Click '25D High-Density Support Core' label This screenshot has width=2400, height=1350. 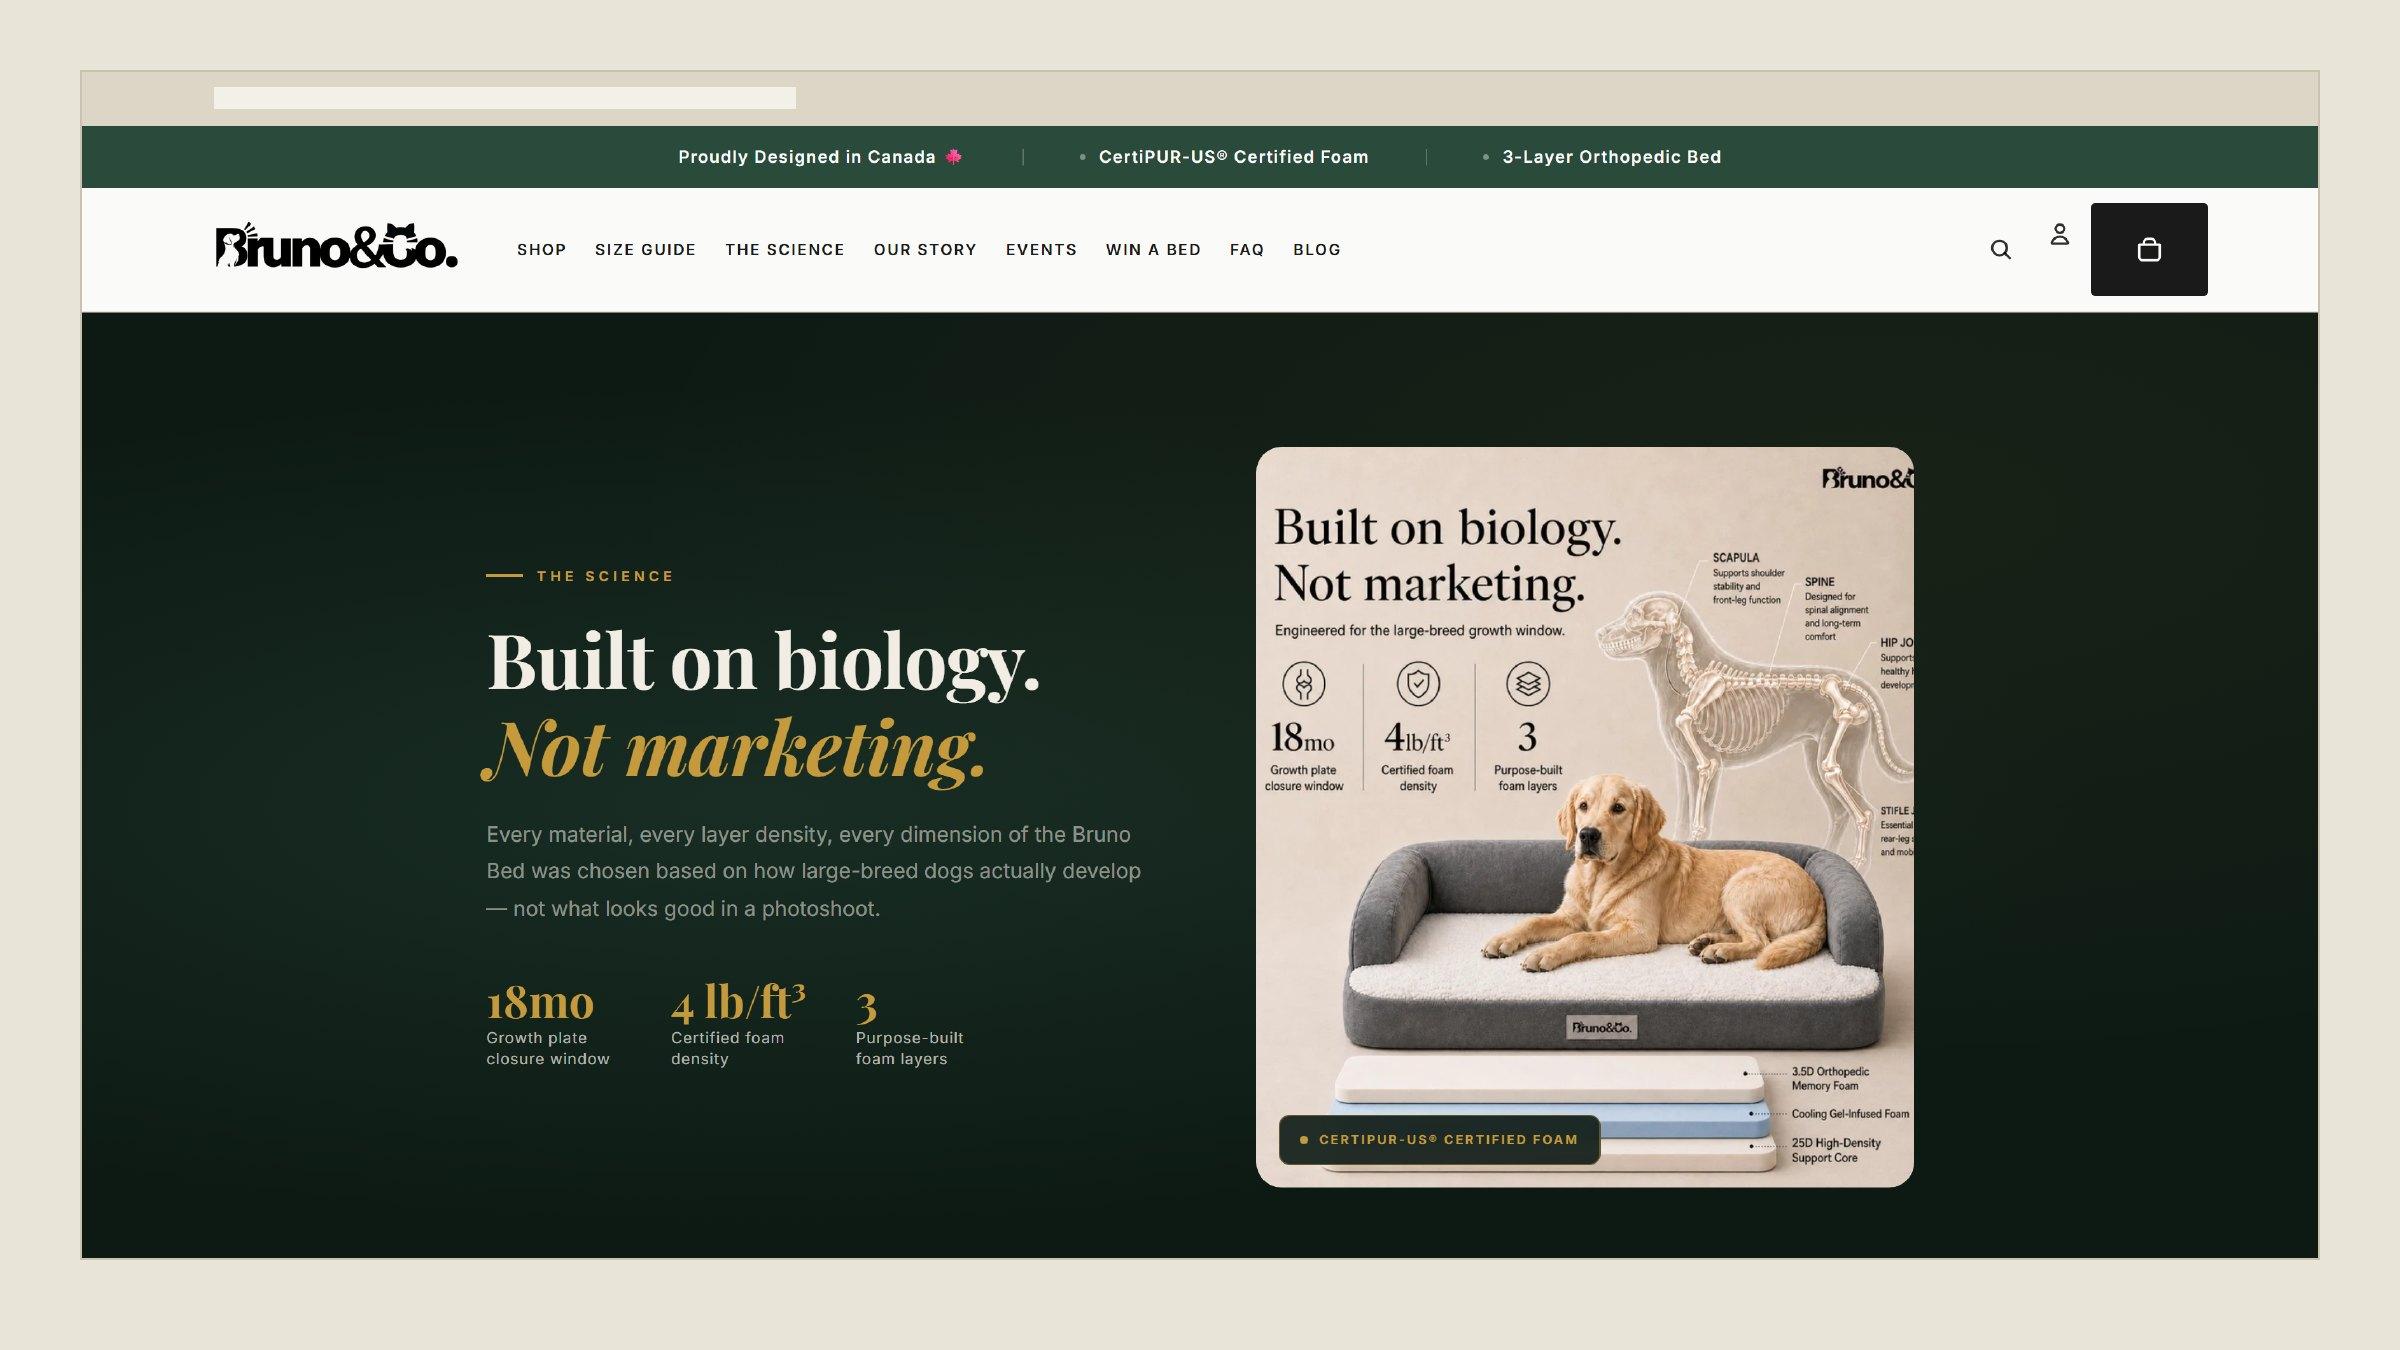(1836, 1150)
